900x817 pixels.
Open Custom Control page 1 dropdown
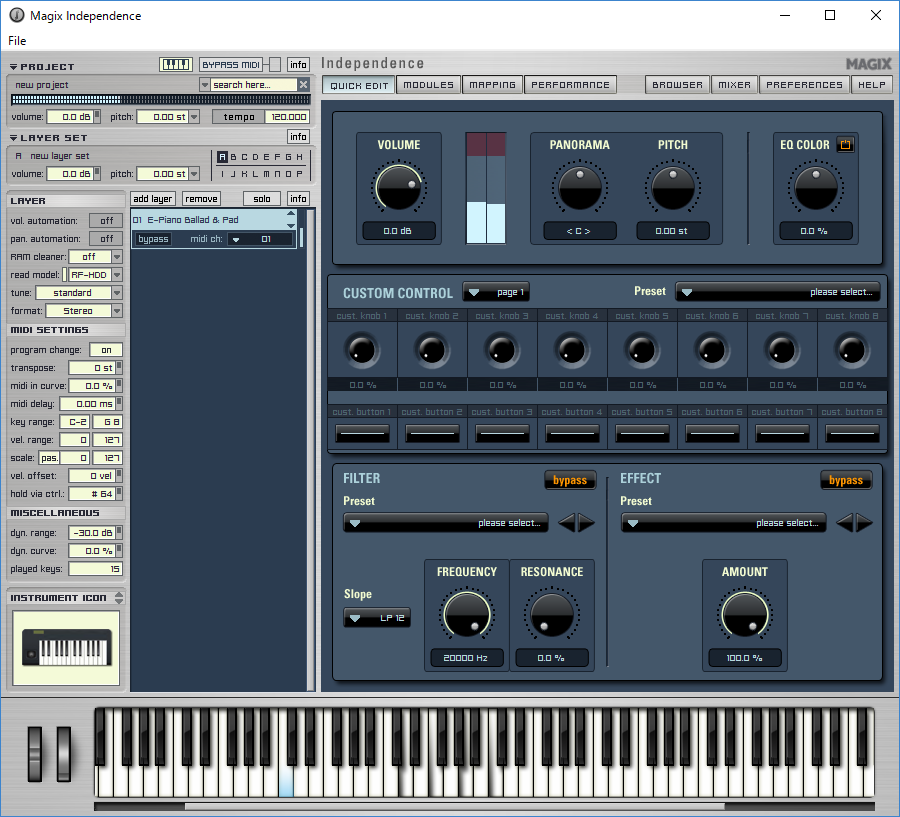496,292
